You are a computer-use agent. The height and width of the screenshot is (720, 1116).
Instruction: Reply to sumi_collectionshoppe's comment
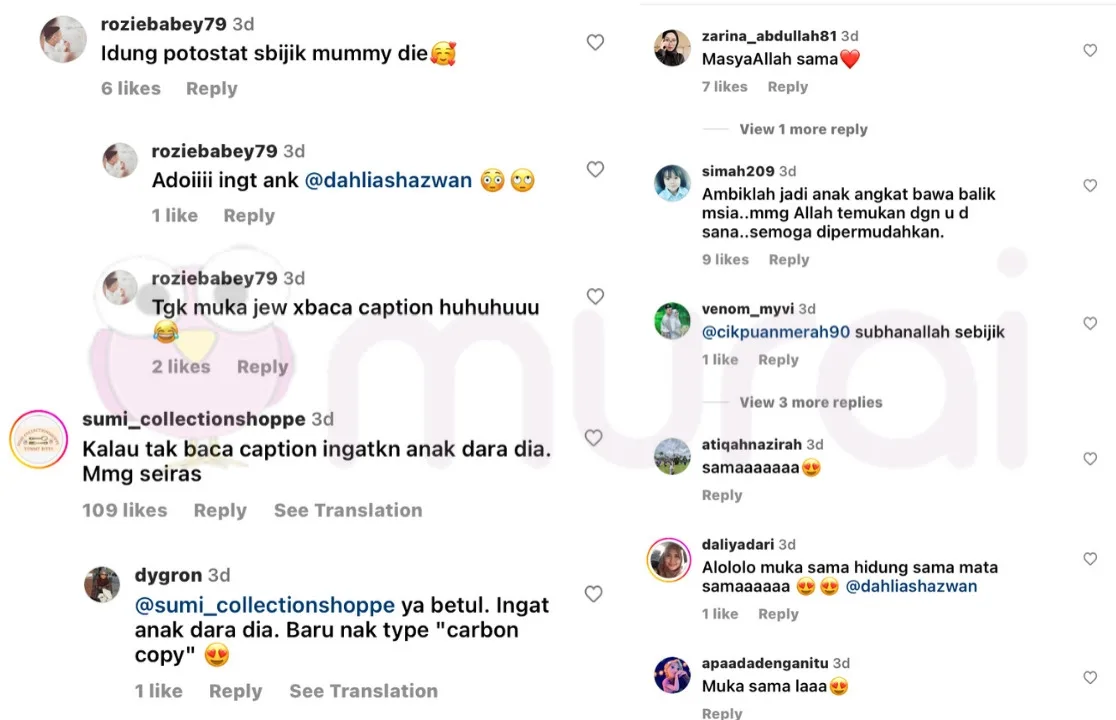[x=220, y=510]
